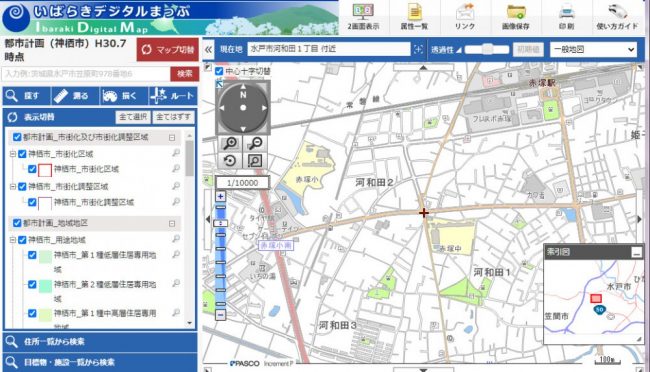650x372 pixels.
Task: Collapse the 神栖市_市街化調整区域 tree node
Action: click(x=13, y=187)
